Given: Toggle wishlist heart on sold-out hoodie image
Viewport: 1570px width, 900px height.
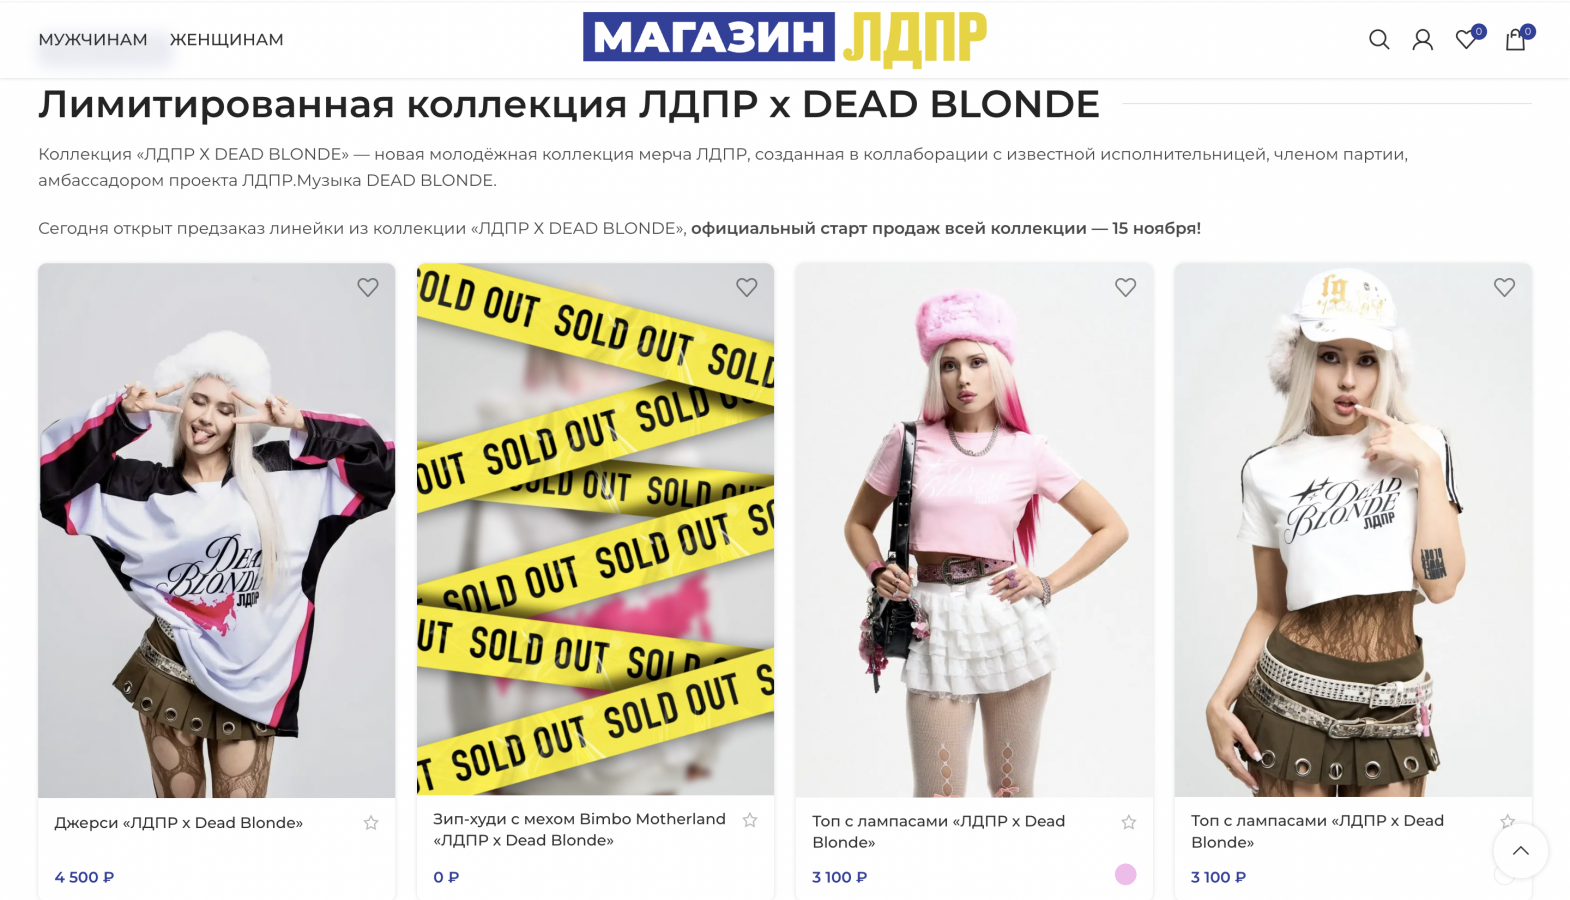Looking at the screenshot, I should [x=747, y=288].
